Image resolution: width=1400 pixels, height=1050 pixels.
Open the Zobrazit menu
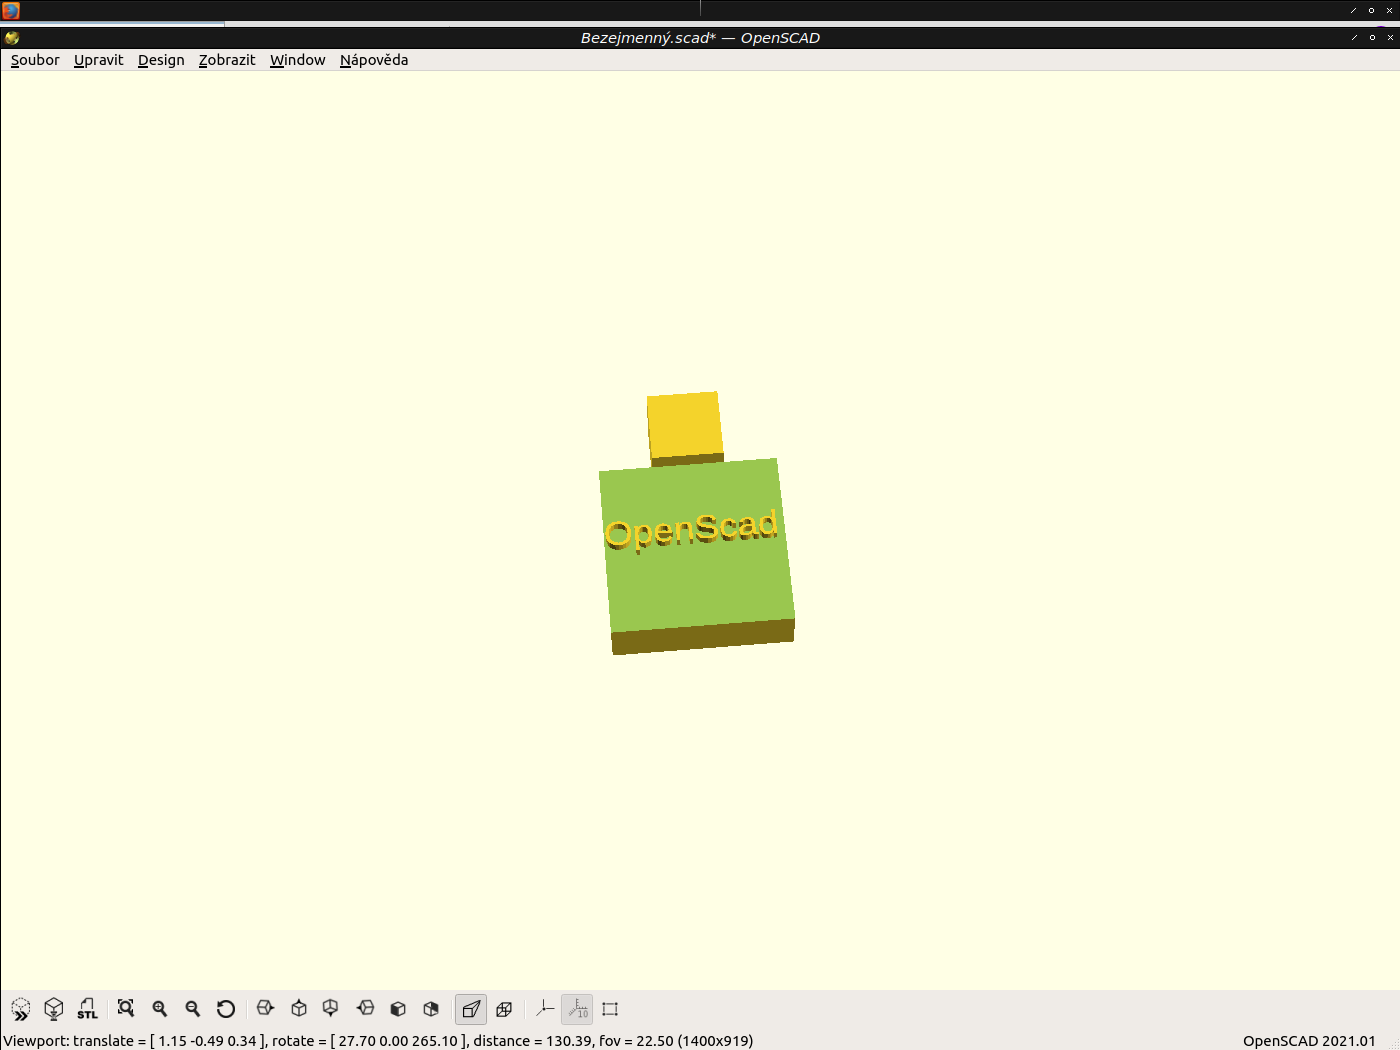(227, 60)
